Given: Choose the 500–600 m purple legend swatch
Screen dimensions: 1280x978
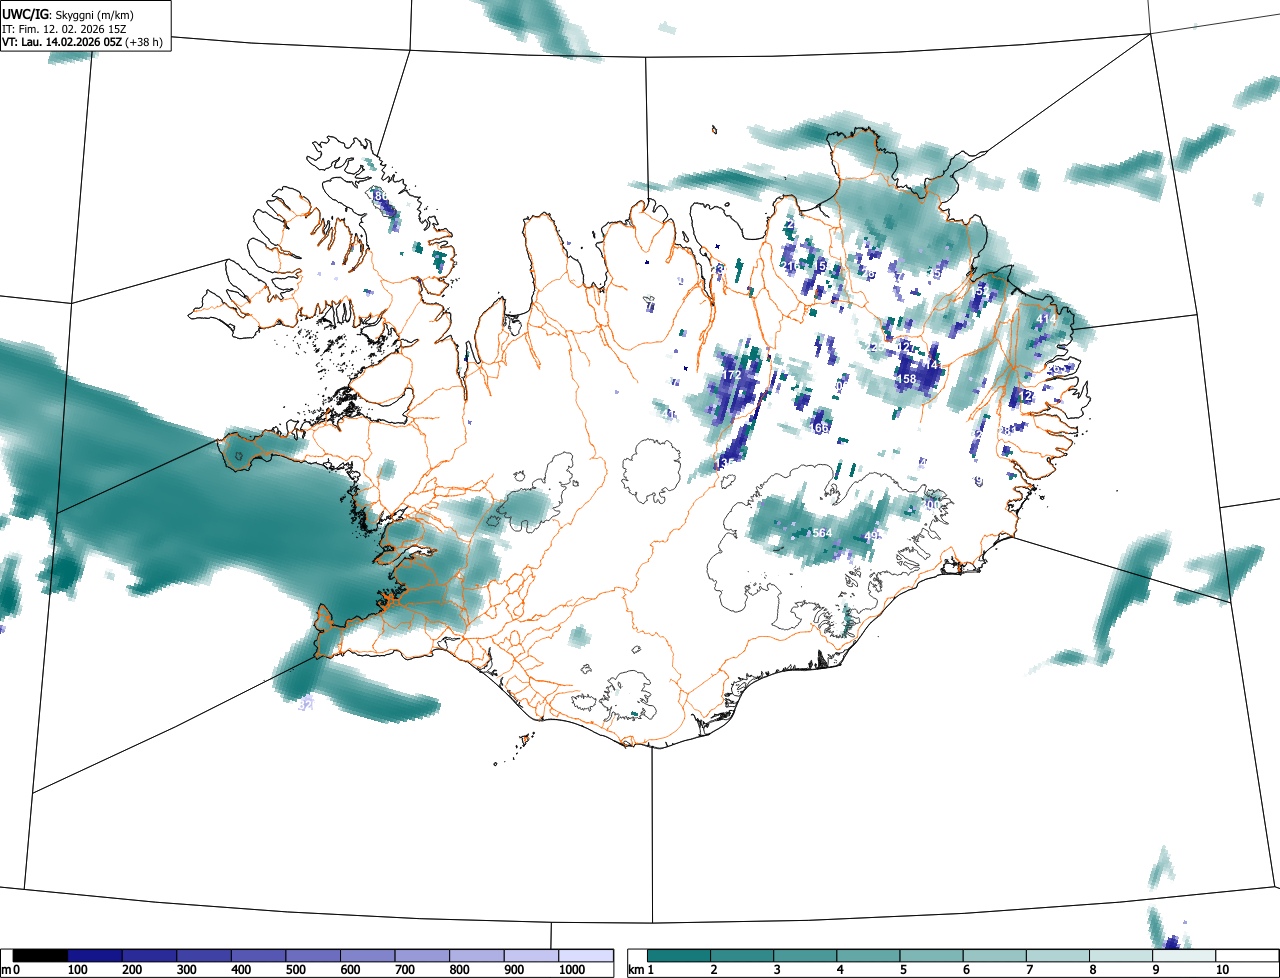Looking at the screenshot, I should 313,956.
